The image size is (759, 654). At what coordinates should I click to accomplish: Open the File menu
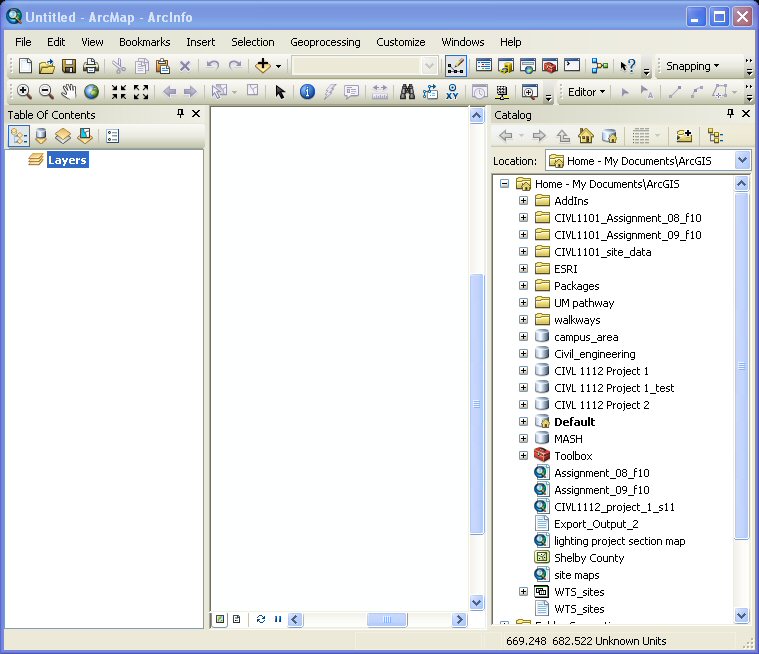pyautogui.click(x=23, y=42)
